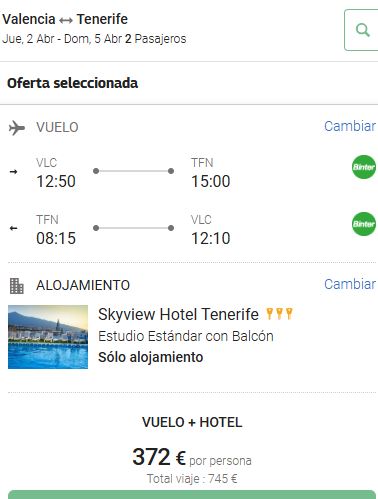Click the green button below total price
This screenshot has height=499, width=378.
pos(192,494)
